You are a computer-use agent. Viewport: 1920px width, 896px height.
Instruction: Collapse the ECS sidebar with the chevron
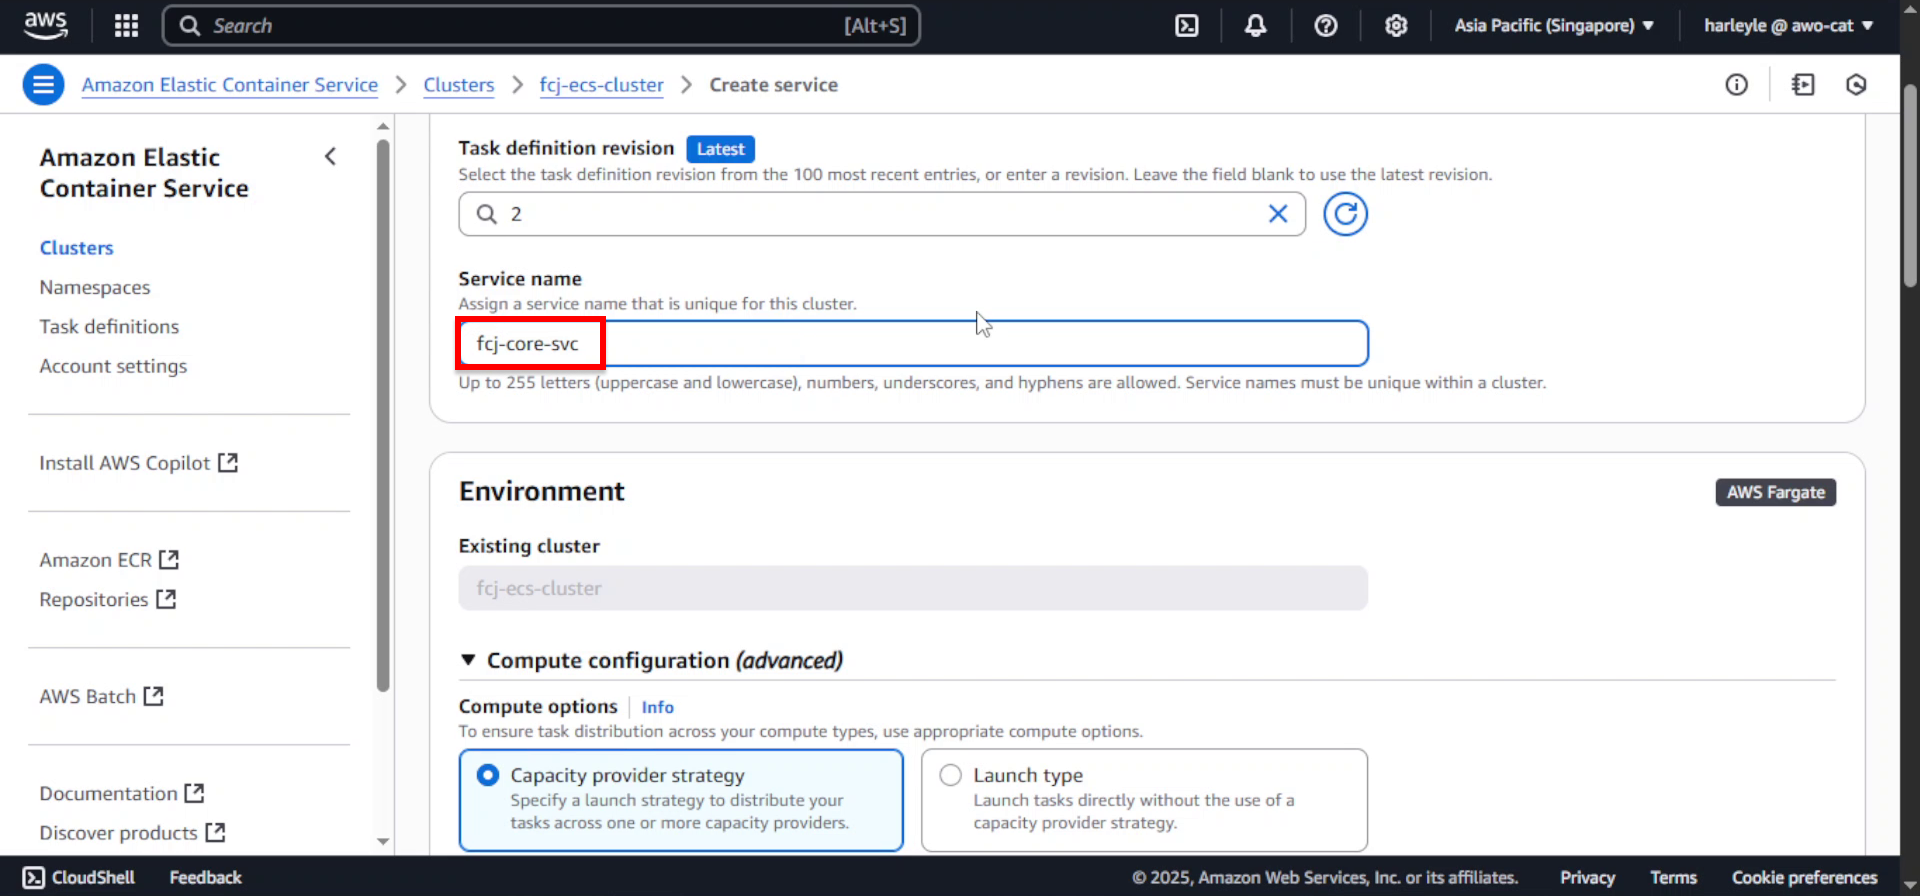tap(331, 156)
